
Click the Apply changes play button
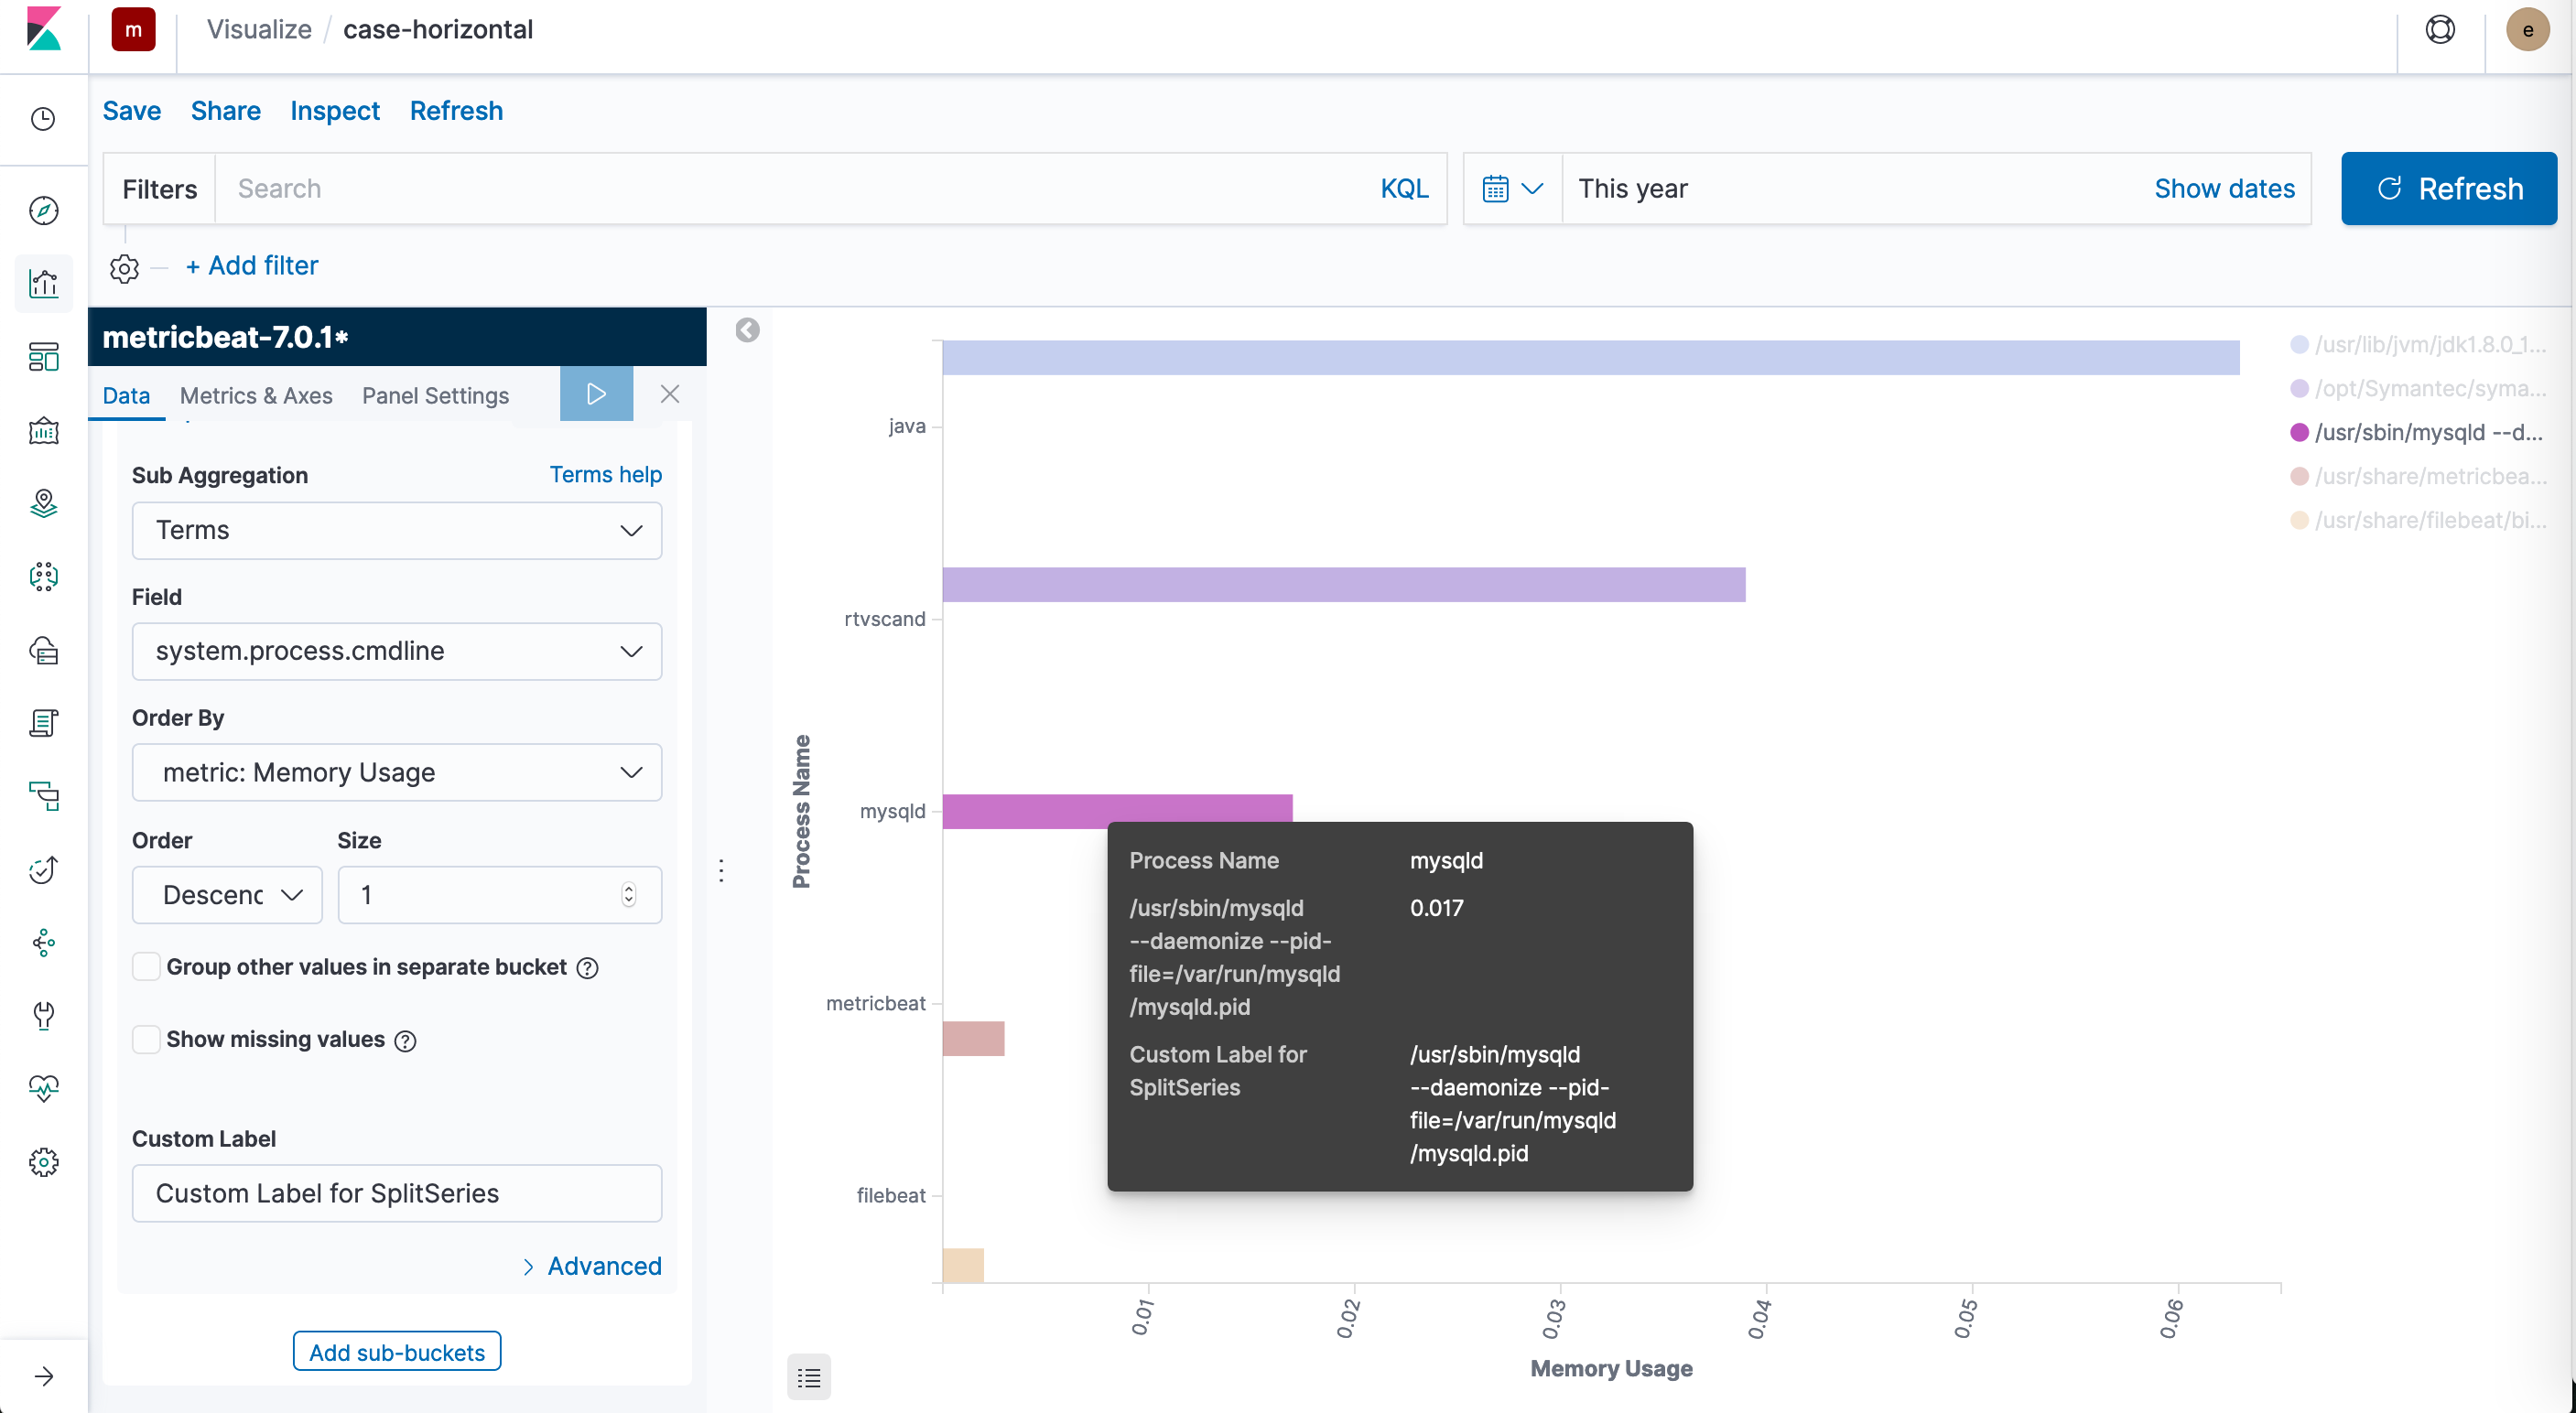(x=596, y=394)
